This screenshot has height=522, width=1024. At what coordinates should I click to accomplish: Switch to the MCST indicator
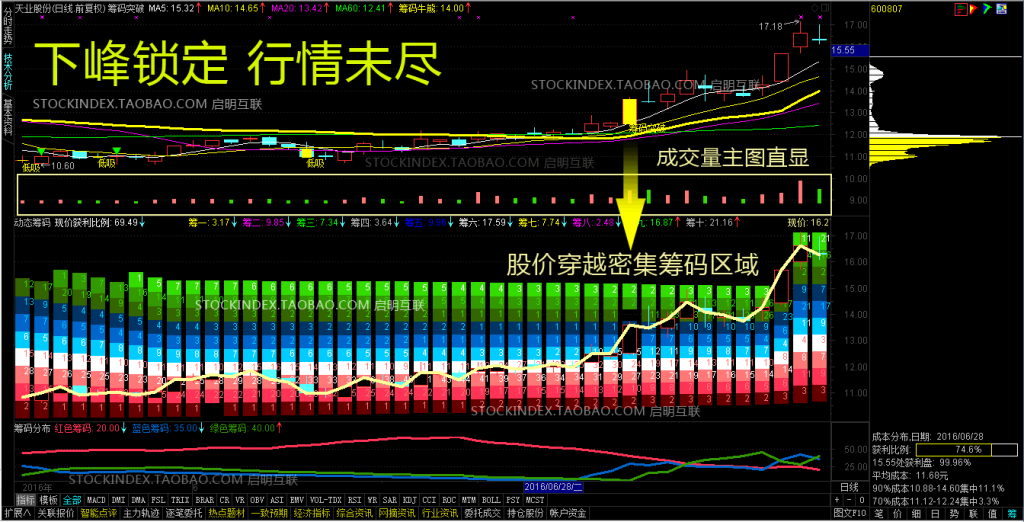[535, 500]
